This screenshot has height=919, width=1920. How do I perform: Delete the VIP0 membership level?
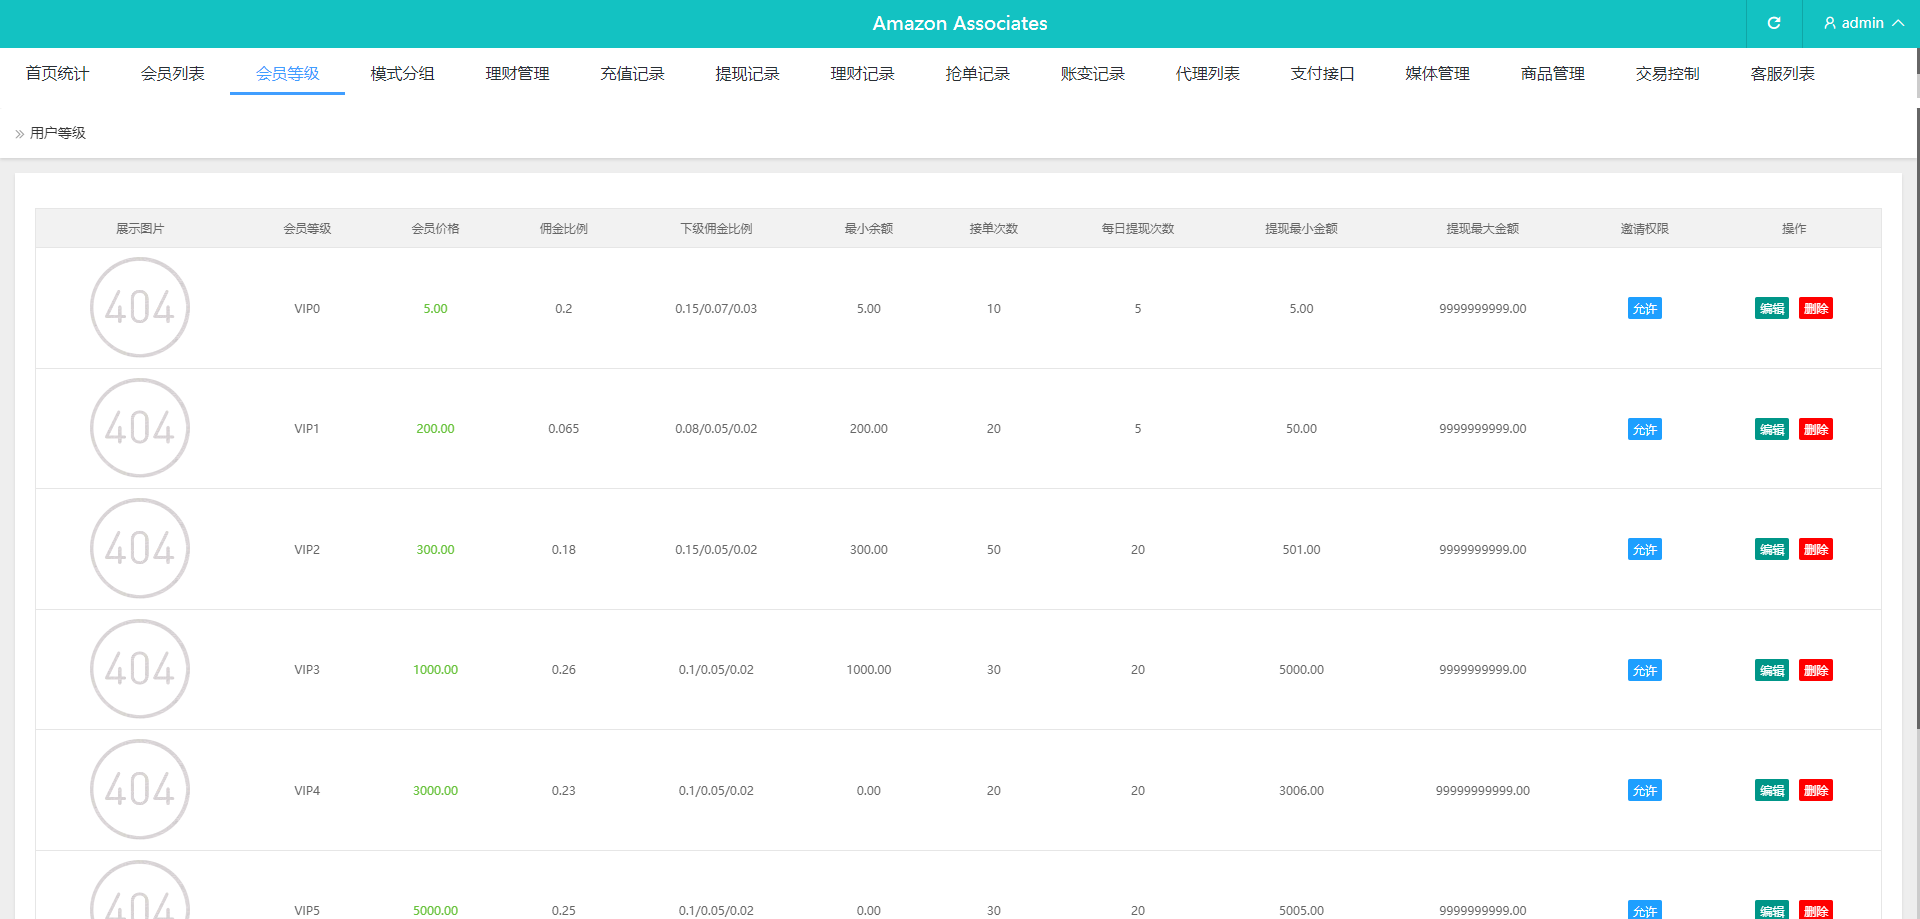pos(1815,309)
